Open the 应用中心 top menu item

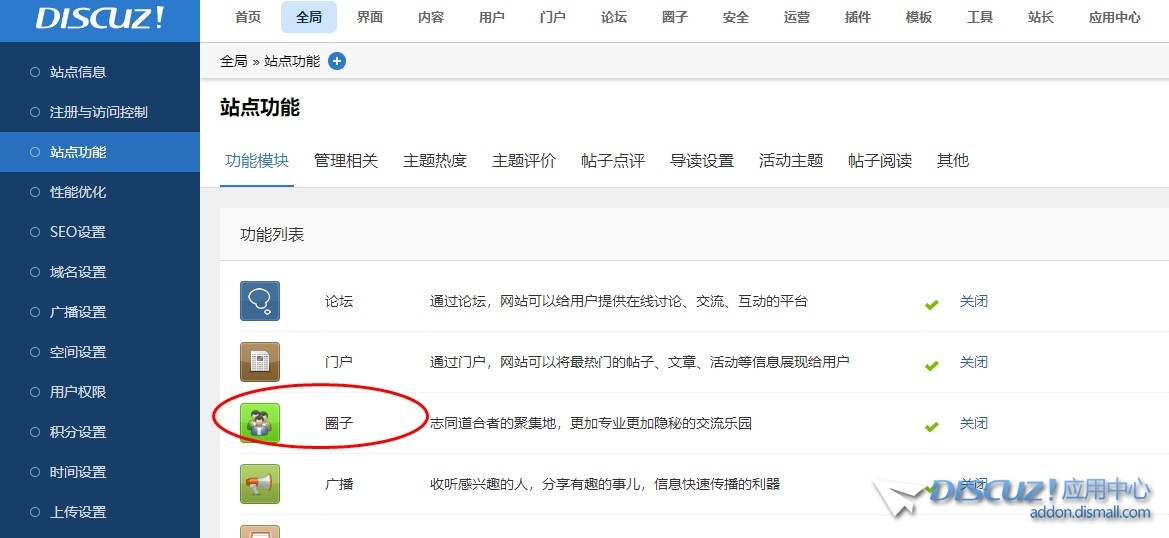tap(1115, 18)
